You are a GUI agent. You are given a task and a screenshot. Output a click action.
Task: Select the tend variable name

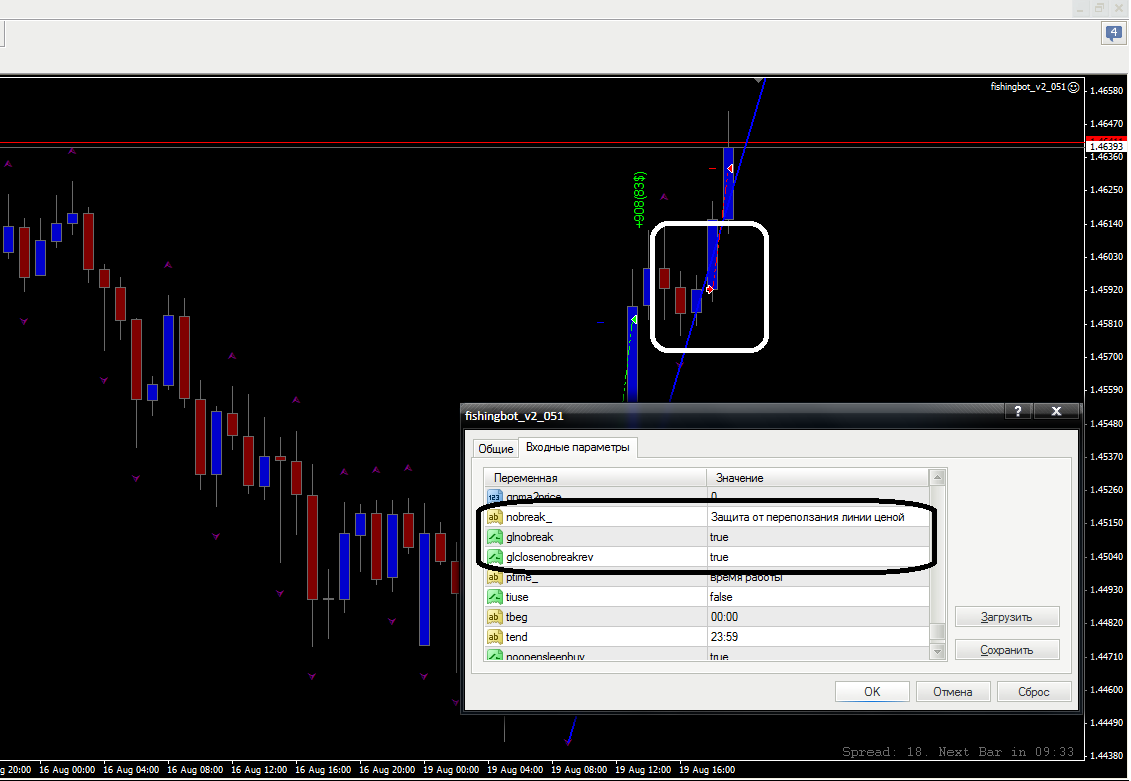[516, 637]
